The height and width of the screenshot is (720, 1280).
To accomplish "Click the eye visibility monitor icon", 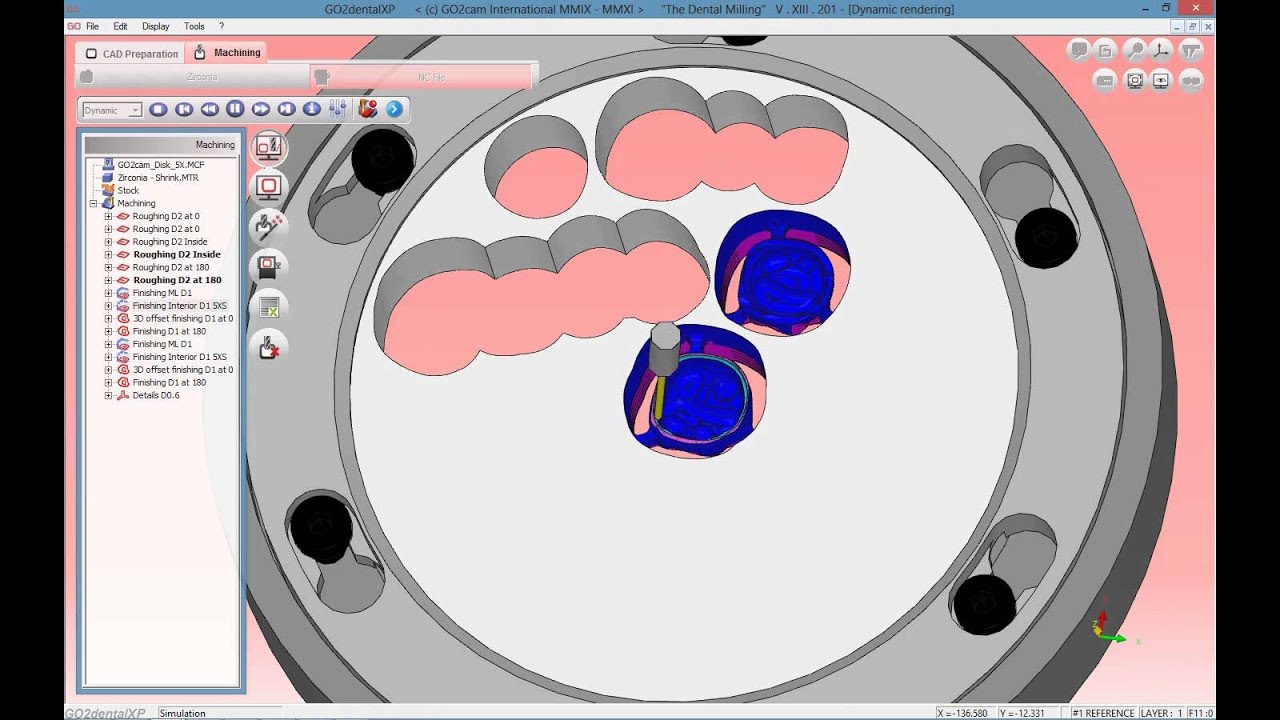I will [x=1161, y=81].
